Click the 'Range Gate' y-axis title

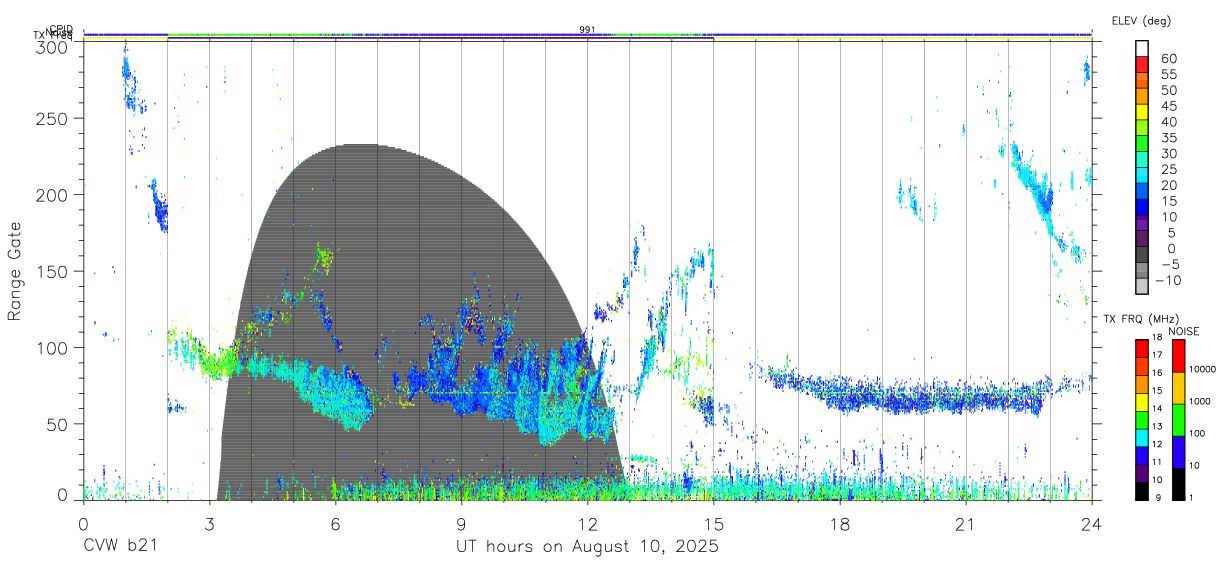pyautogui.click(x=15, y=273)
